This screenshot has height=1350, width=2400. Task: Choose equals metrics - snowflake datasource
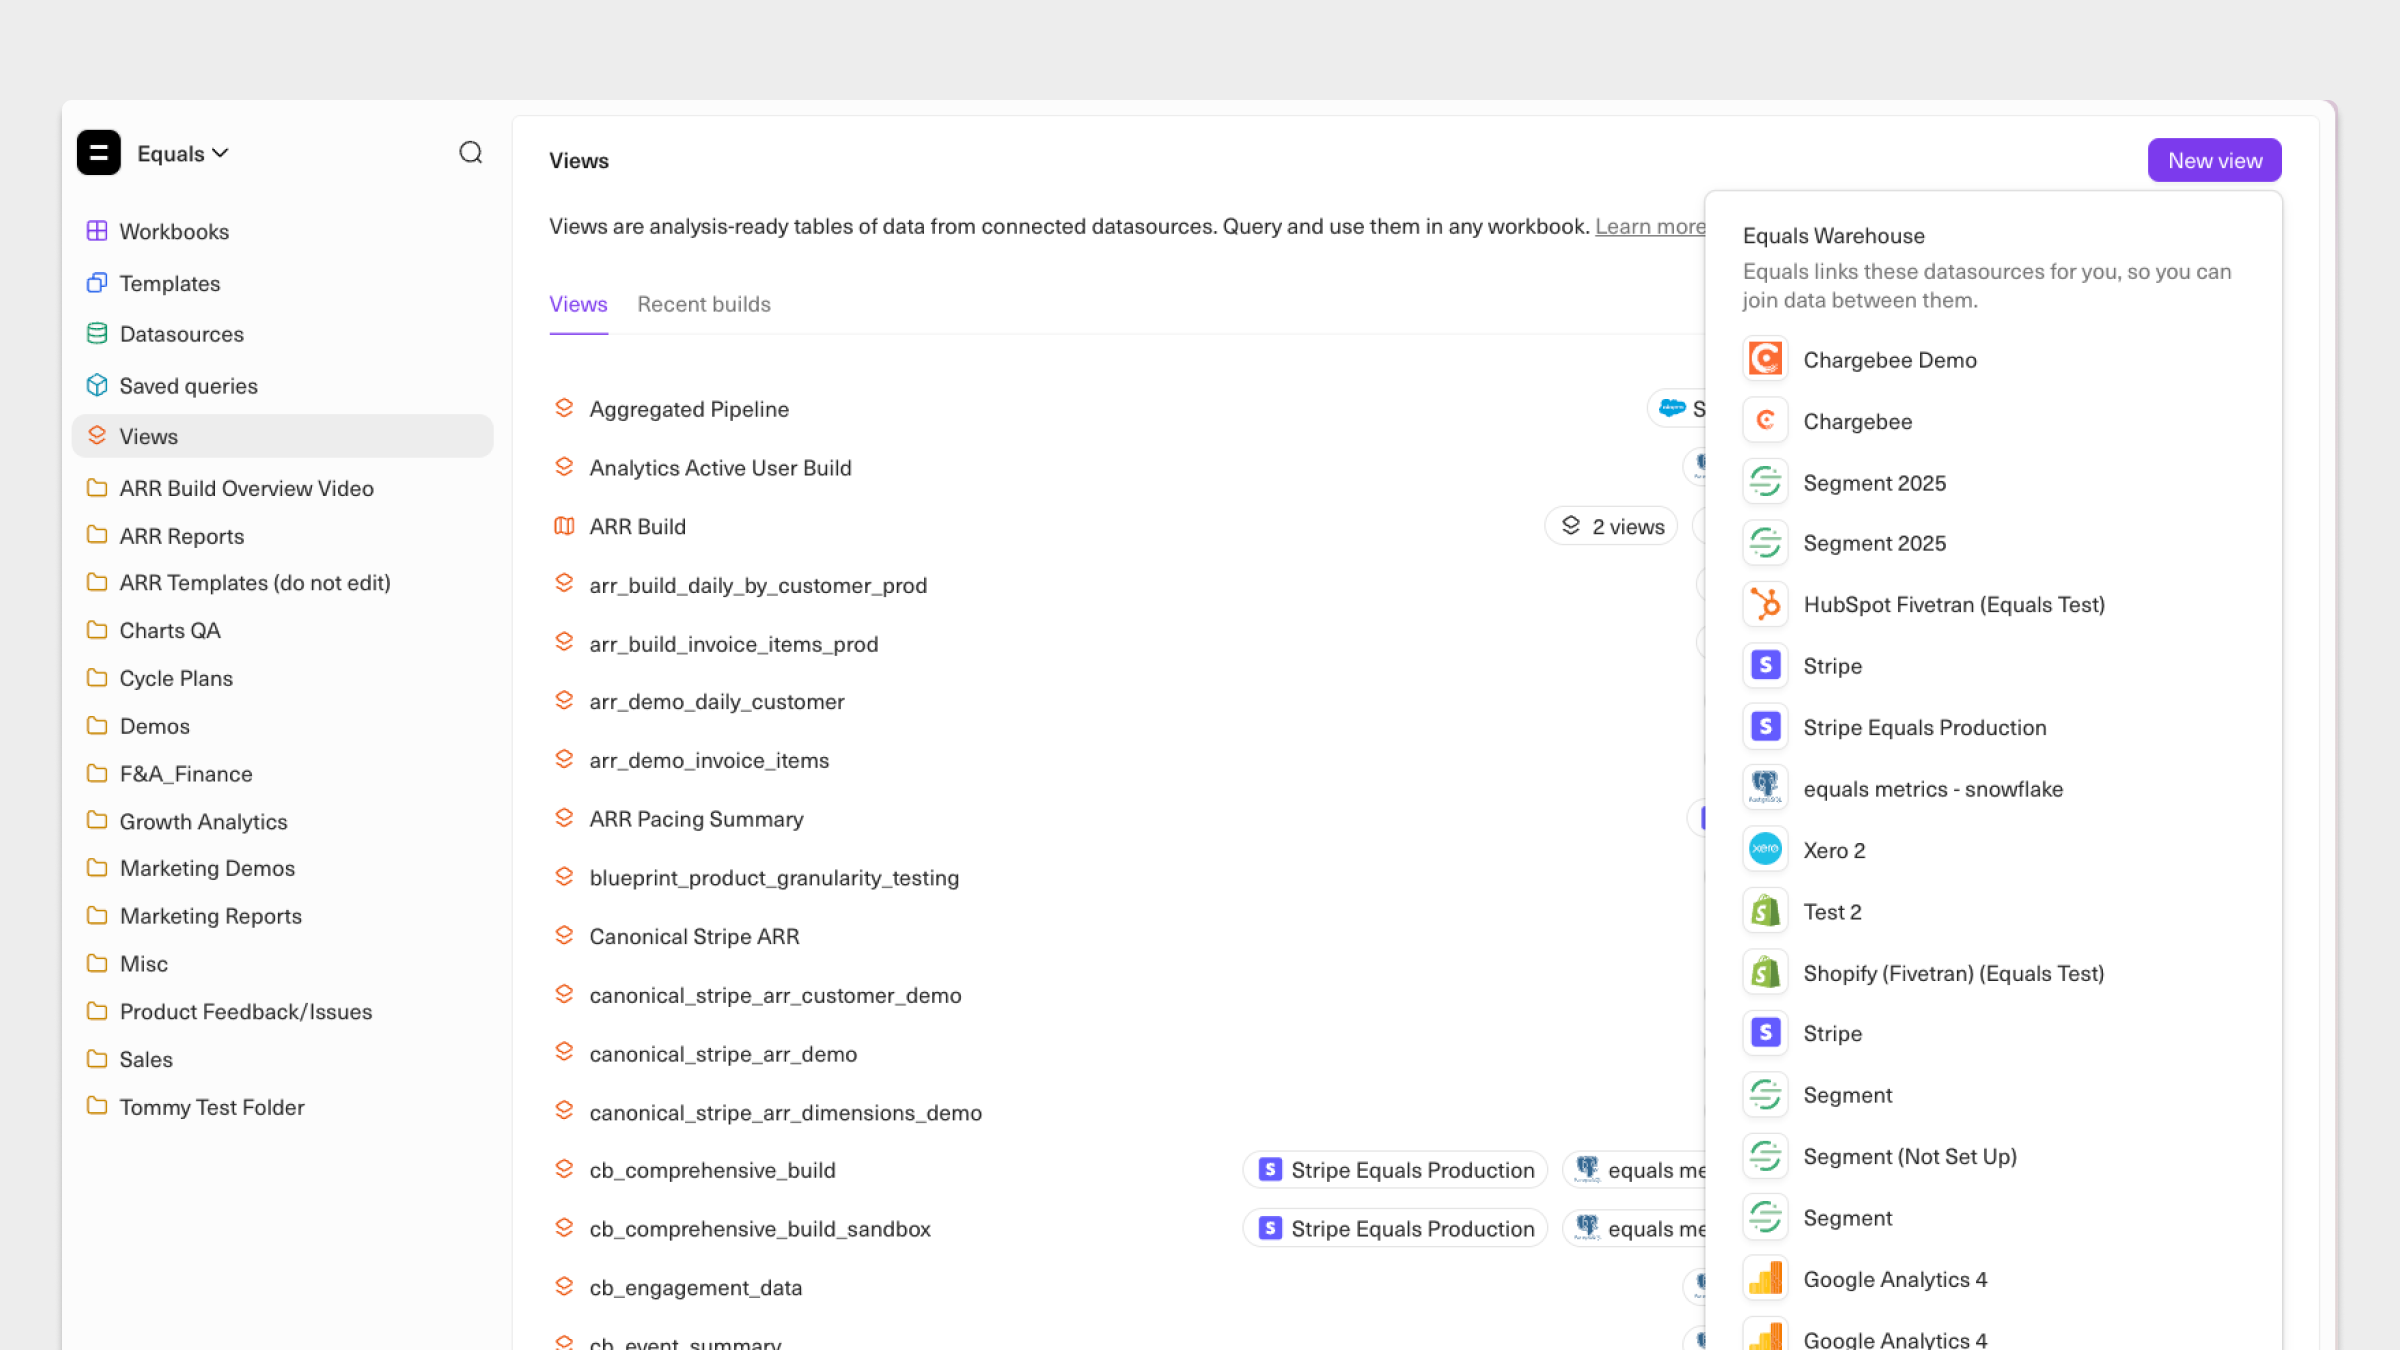click(x=1932, y=789)
